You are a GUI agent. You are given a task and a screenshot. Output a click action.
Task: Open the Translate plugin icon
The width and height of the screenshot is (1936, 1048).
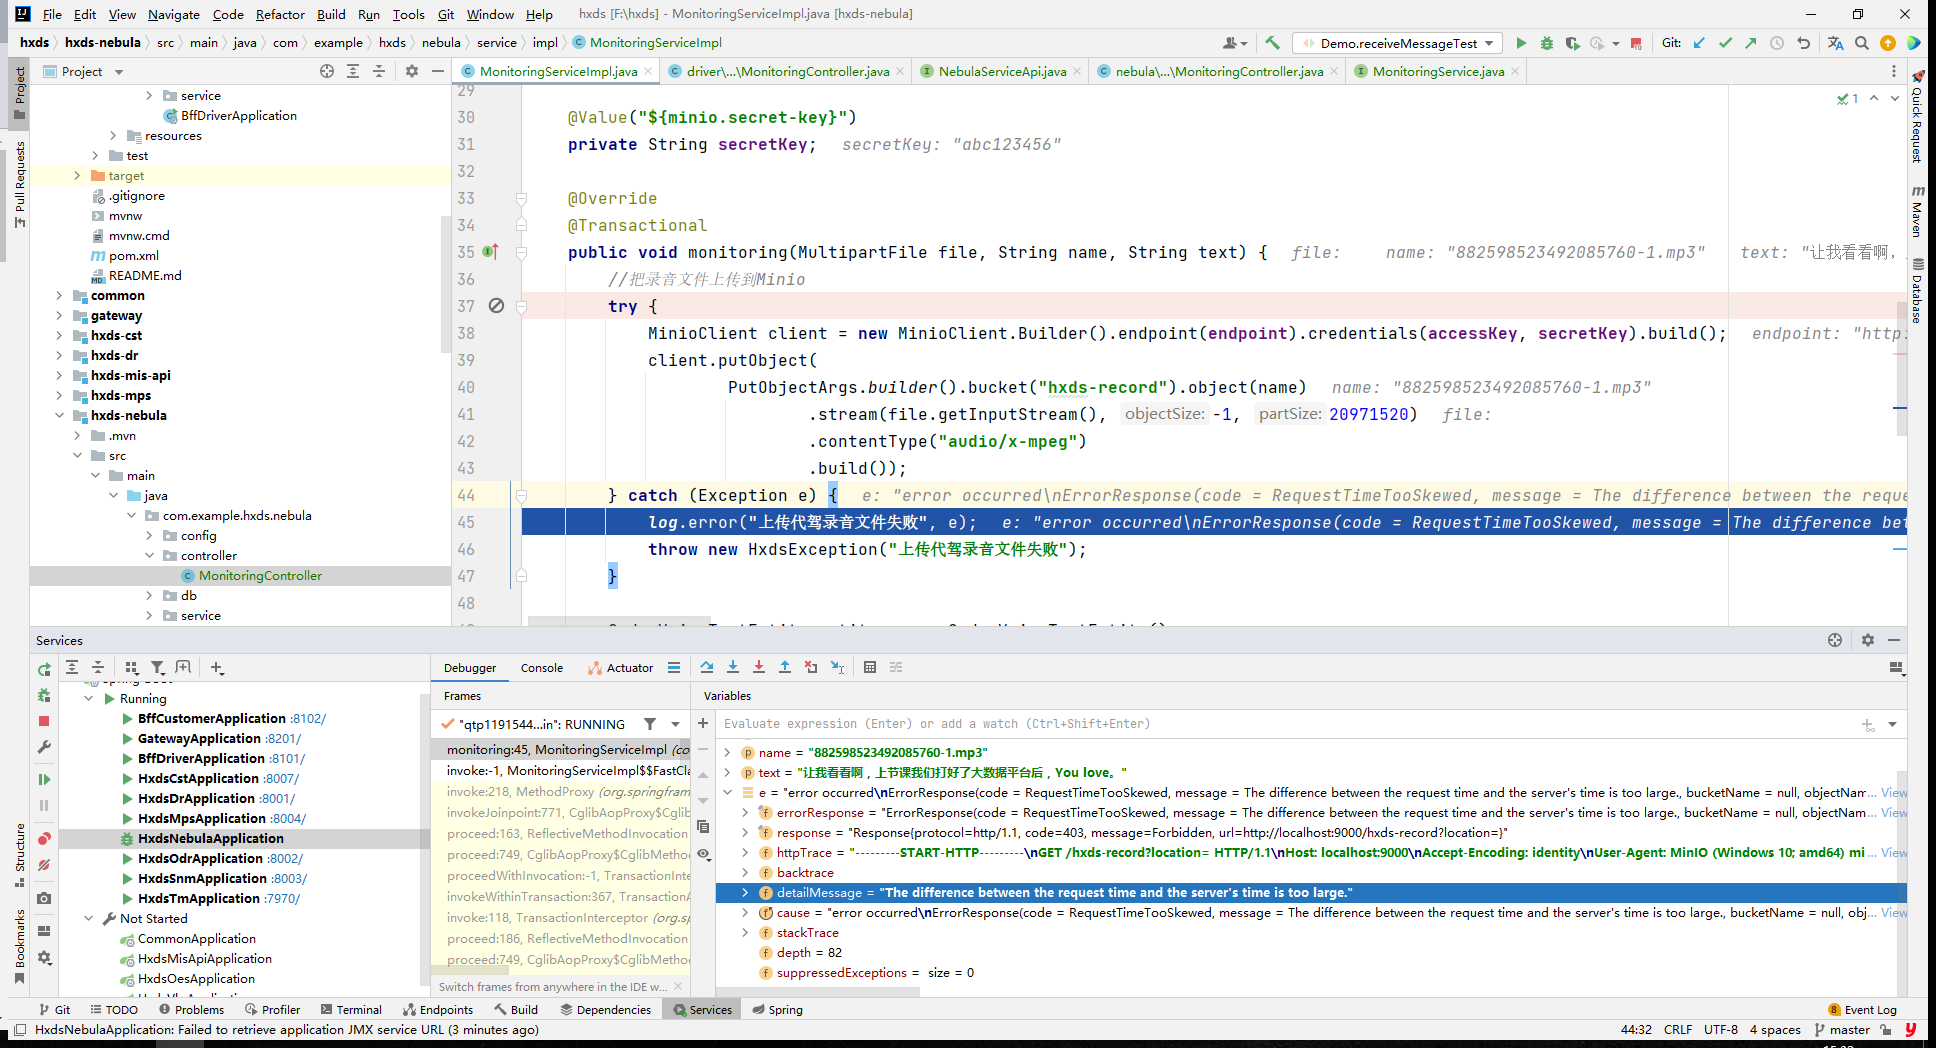[x=1835, y=43]
